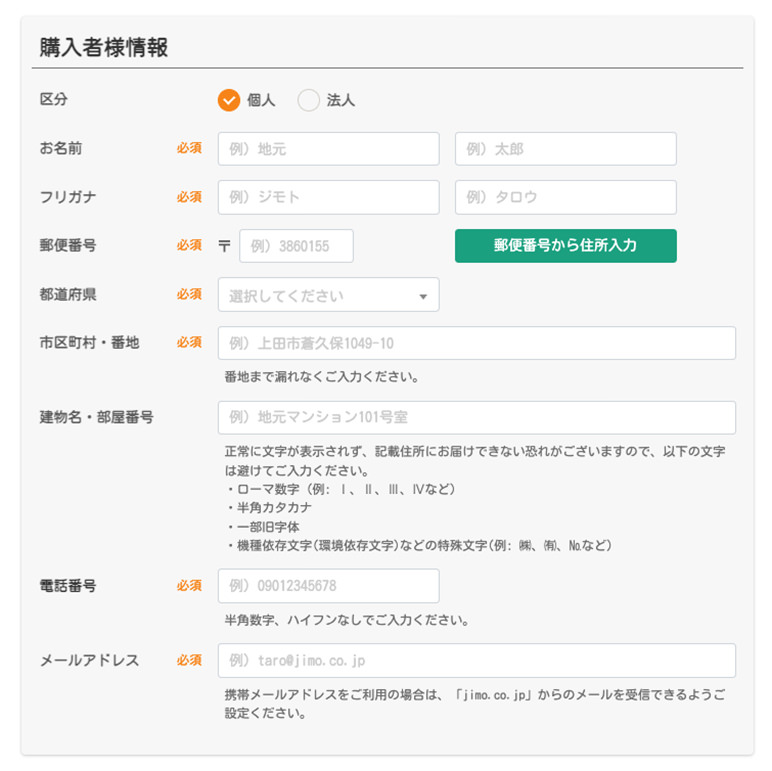Click the 〒 postal mark symbol

tap(225, 246)
